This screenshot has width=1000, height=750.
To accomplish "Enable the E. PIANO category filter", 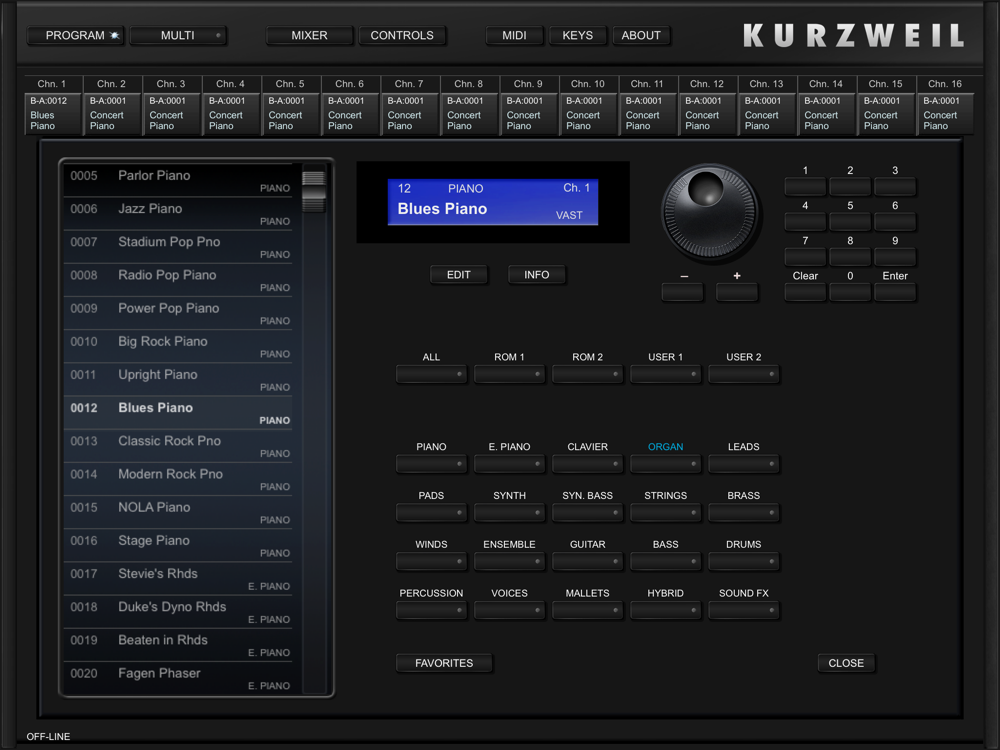I will 509,464.
